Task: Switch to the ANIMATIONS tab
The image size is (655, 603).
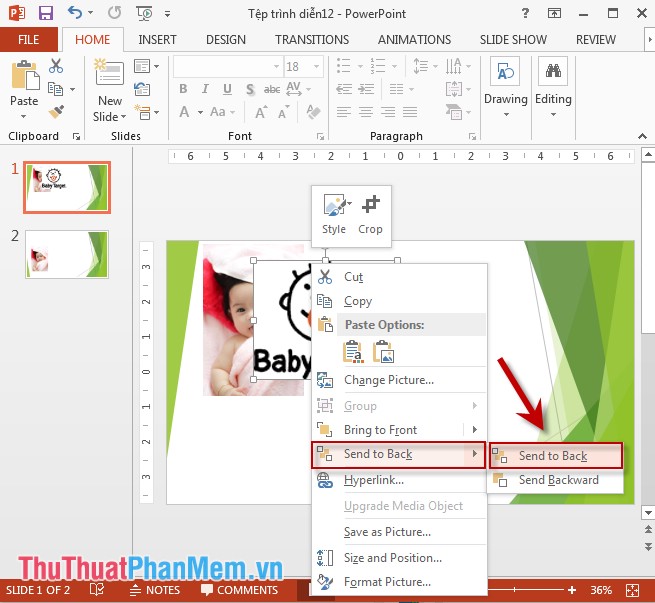Action: 414,40
